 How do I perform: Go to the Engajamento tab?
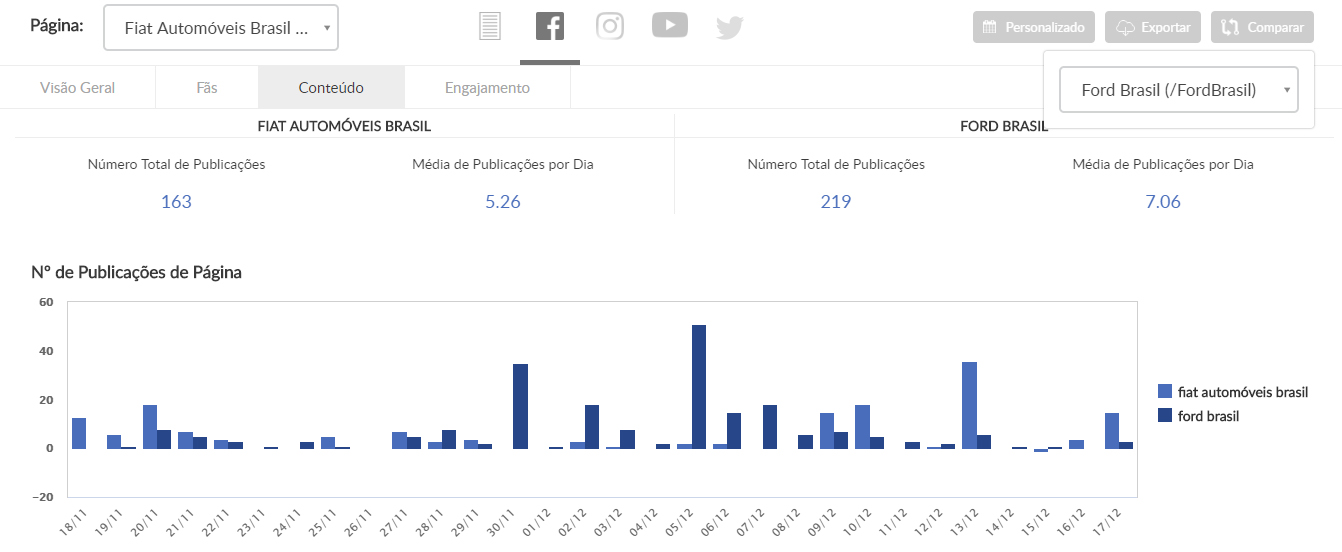487,88
